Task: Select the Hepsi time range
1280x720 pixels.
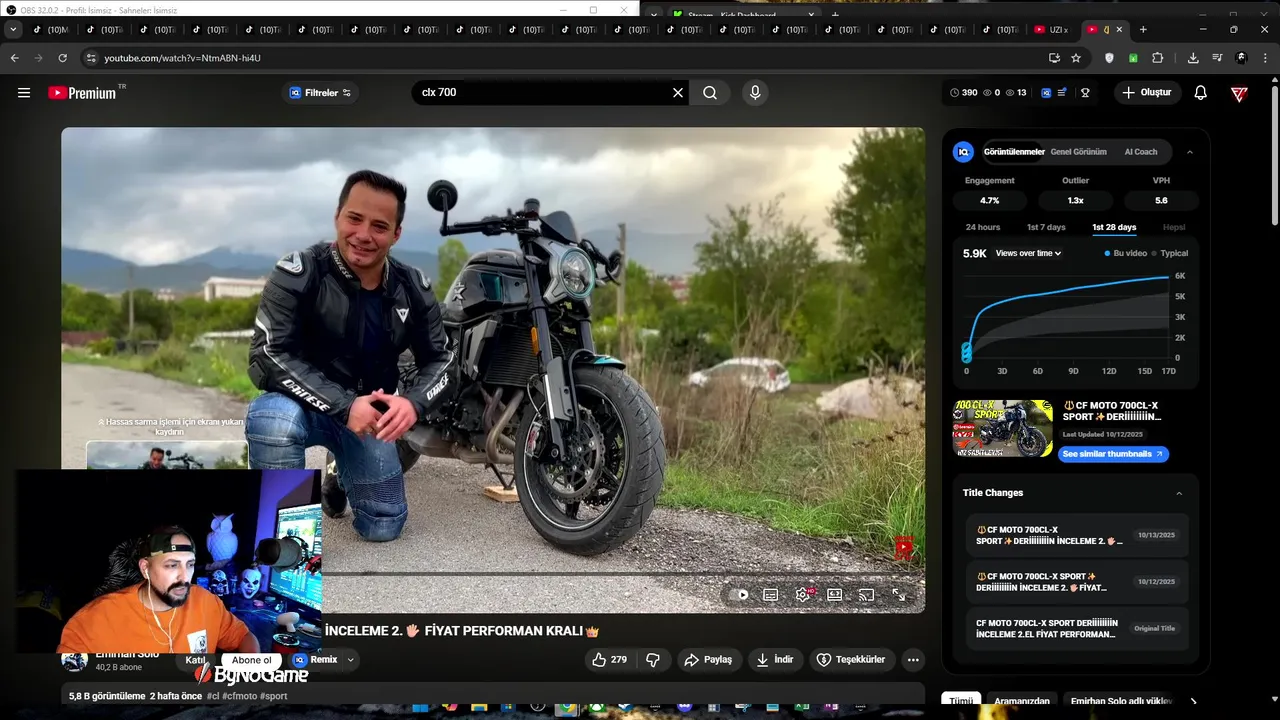Action: 1174,227
